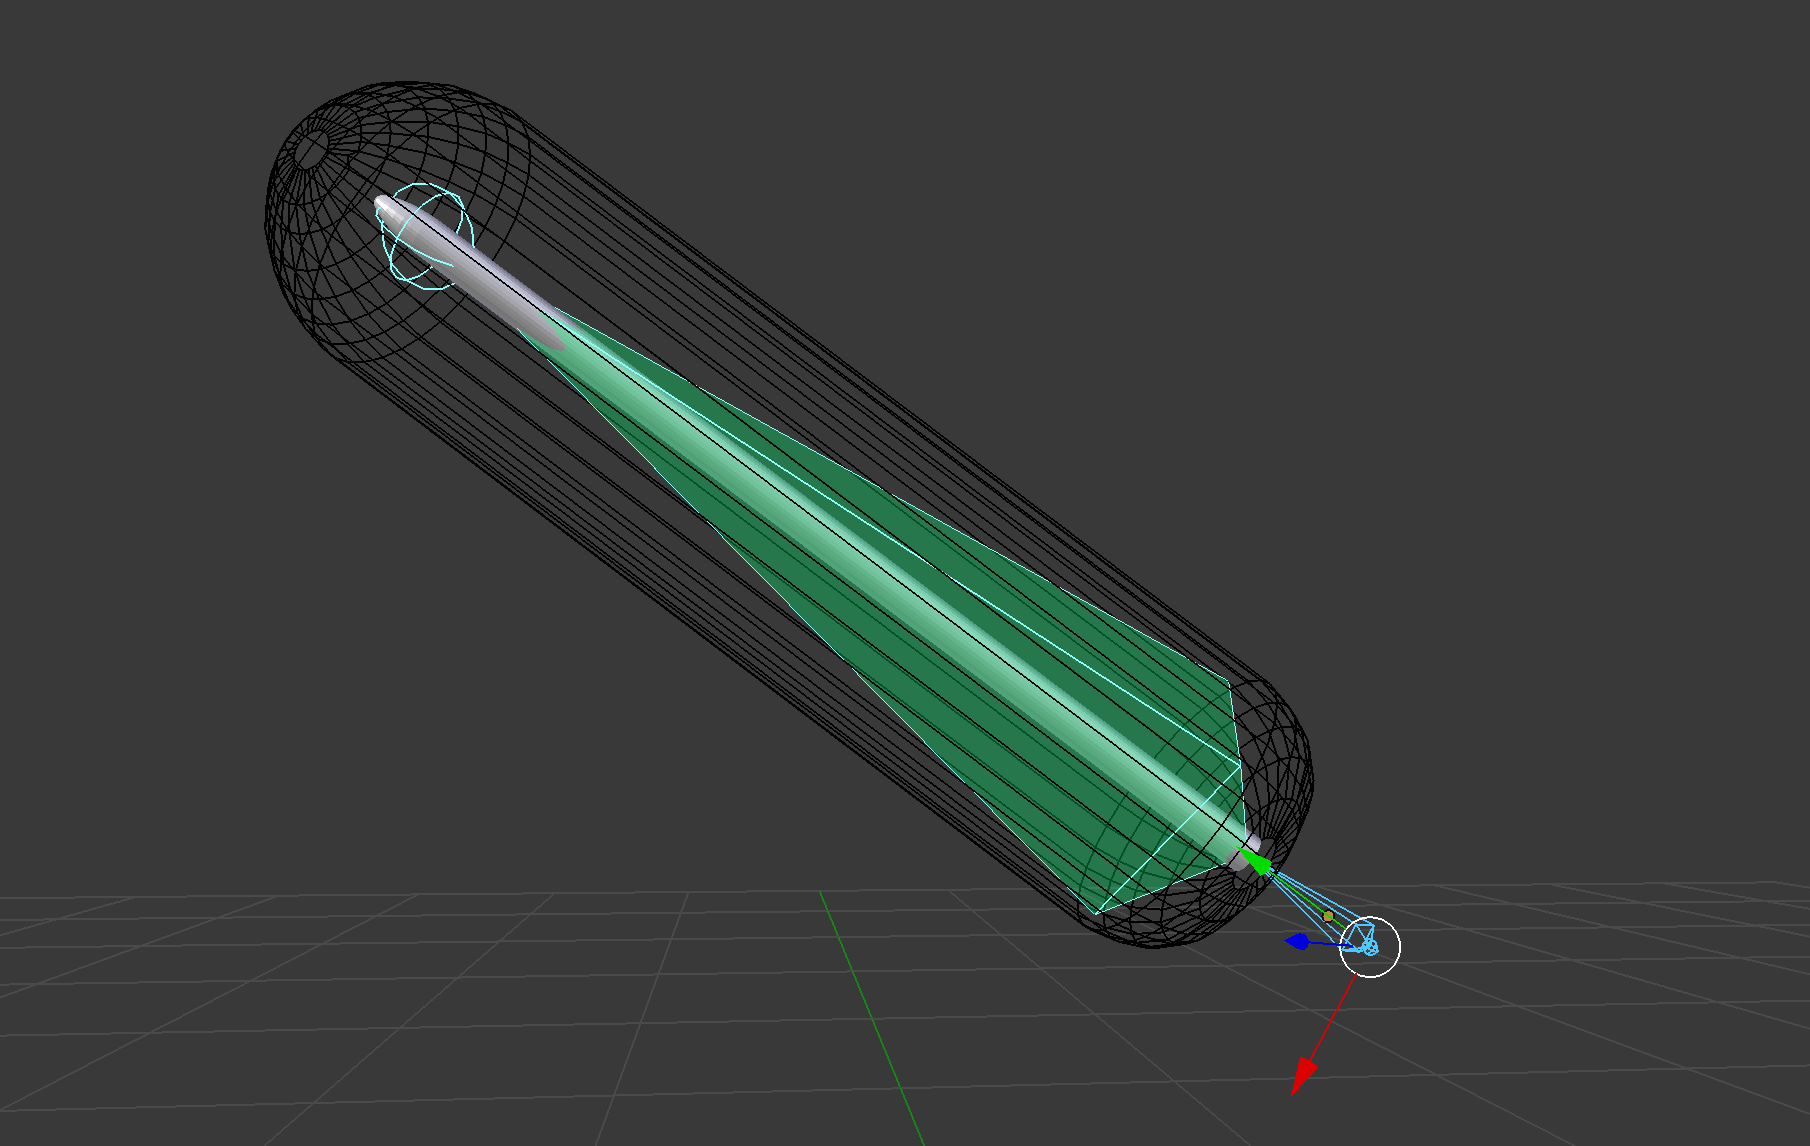Click the white circle gizmo outline
Viewport: 1810px width, 1146px height.
coord(1370,947)
